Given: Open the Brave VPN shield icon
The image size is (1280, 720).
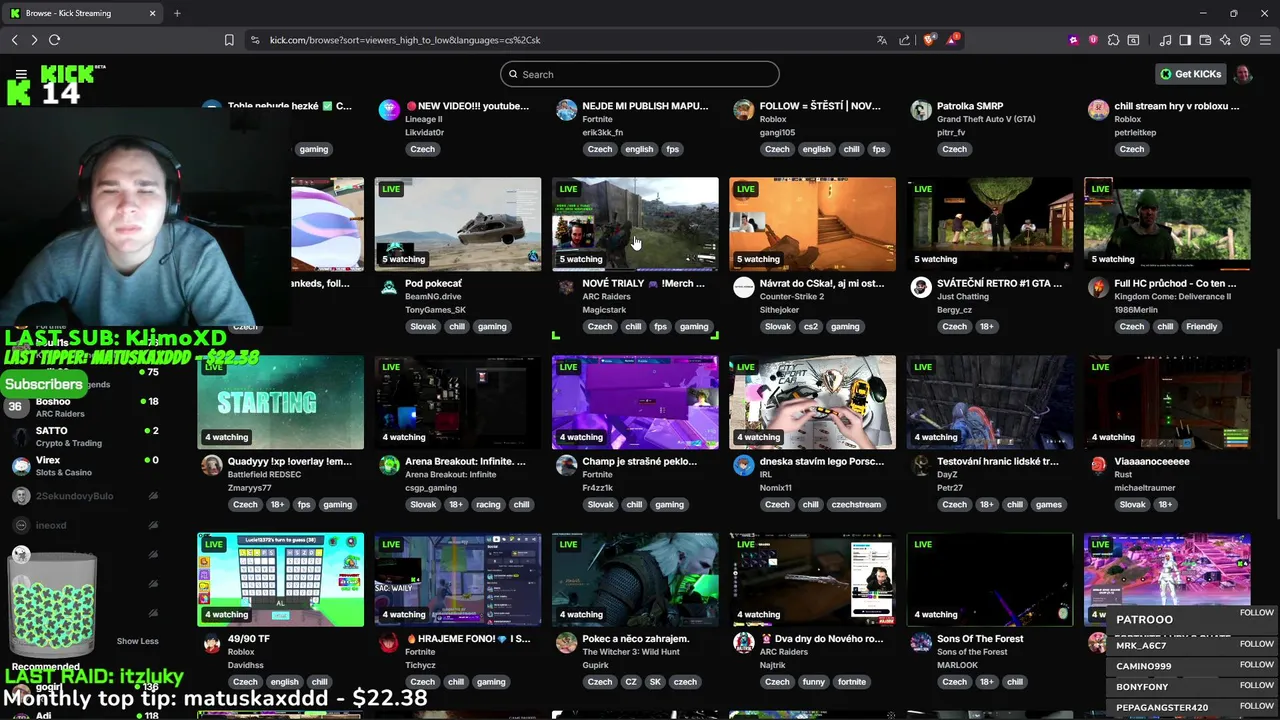Looking at the screenshot, I should pos(1245,40).
